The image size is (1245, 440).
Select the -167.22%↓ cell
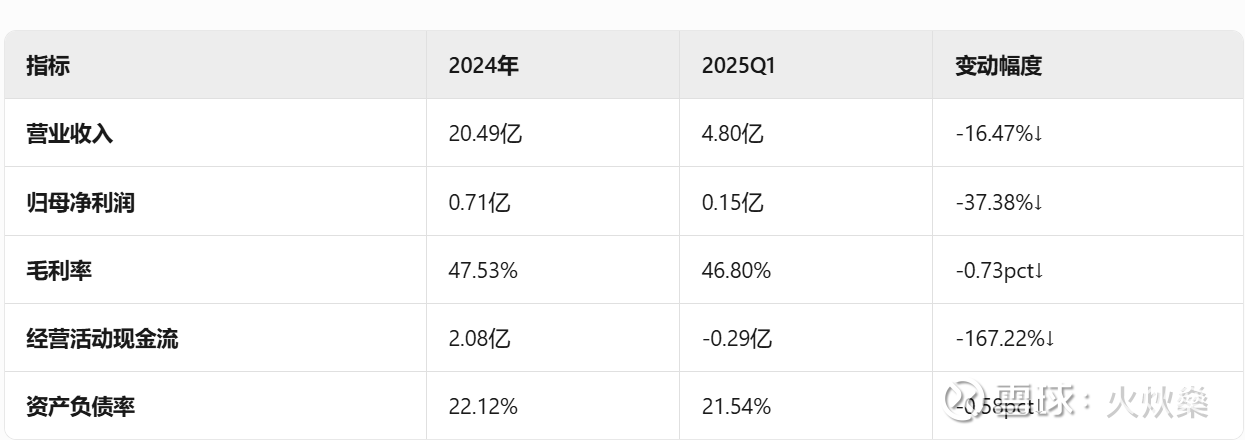pos(1005,339)
